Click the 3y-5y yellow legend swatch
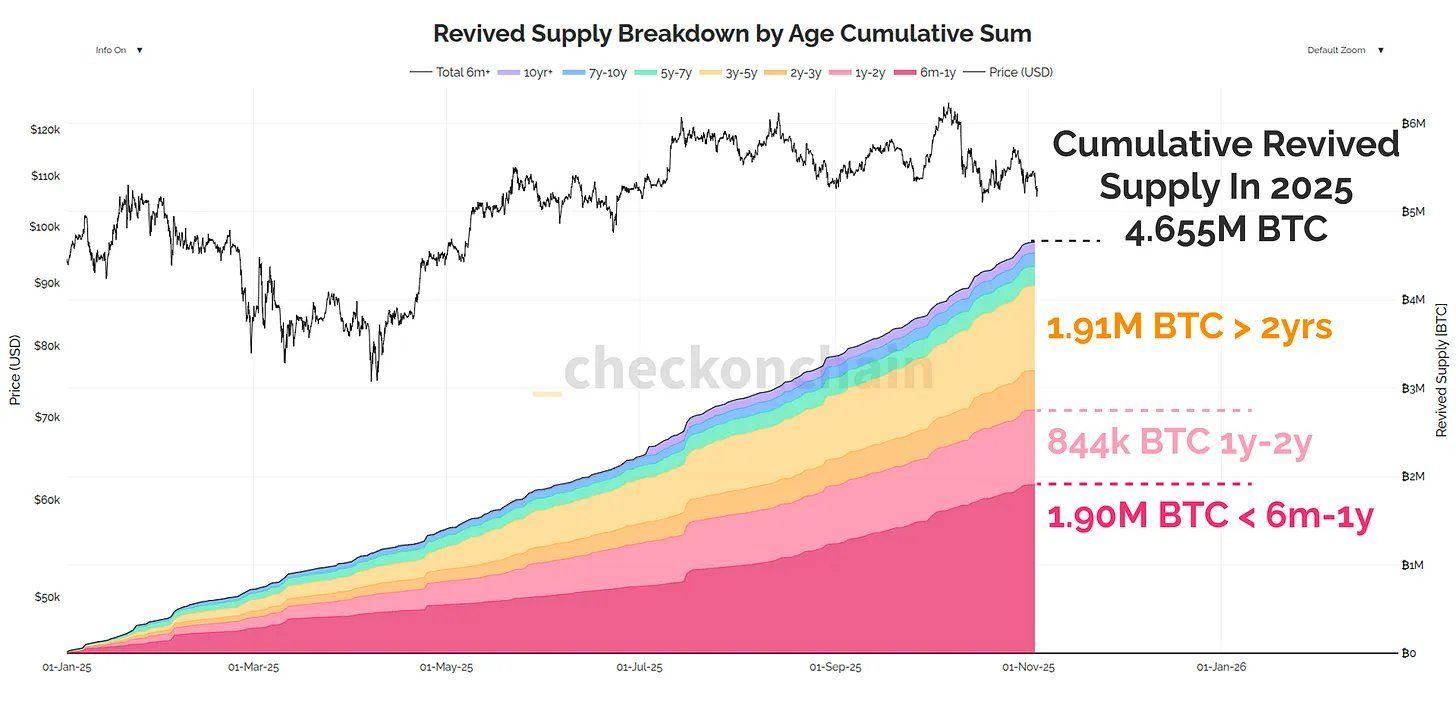The height and width of the screenshot is (704, 1456). click(x=711, y=72)
